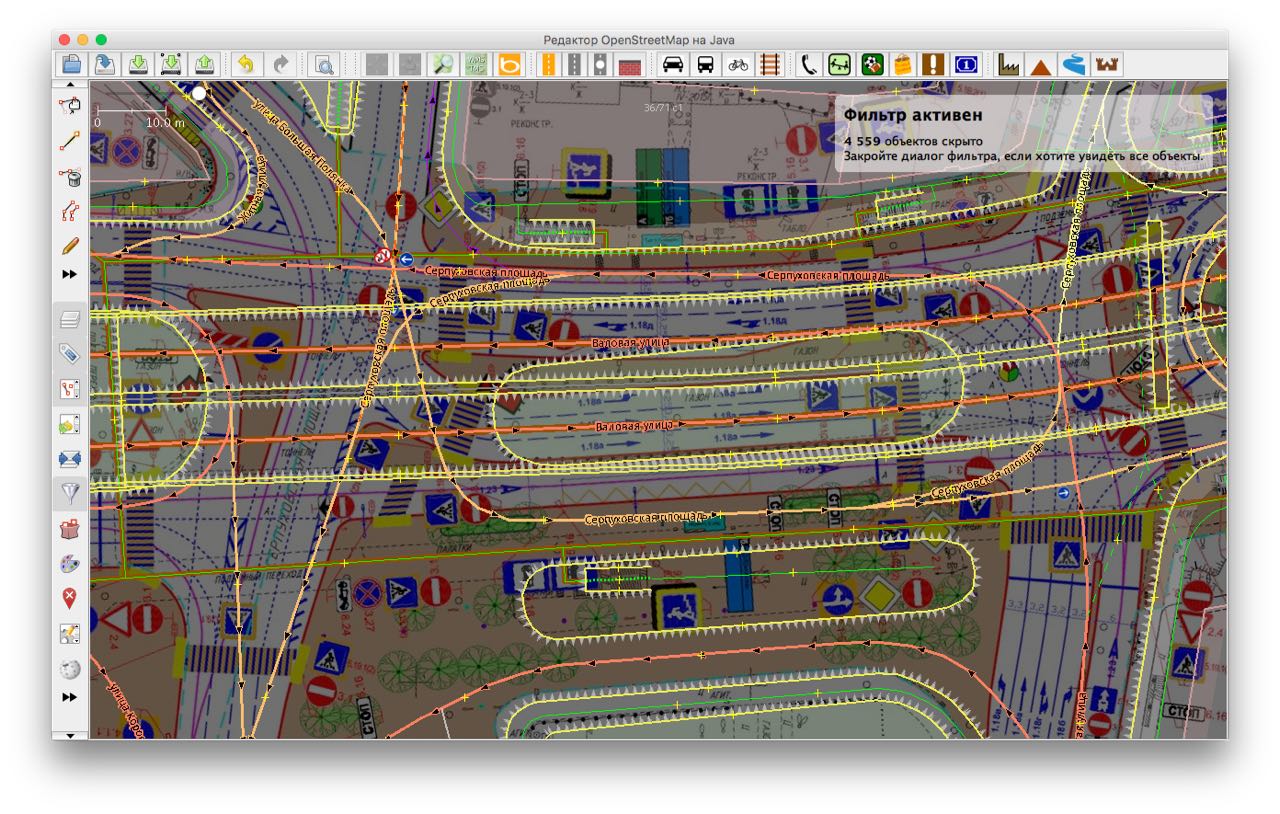Open the bus public transport preset

tap(706, 65)
